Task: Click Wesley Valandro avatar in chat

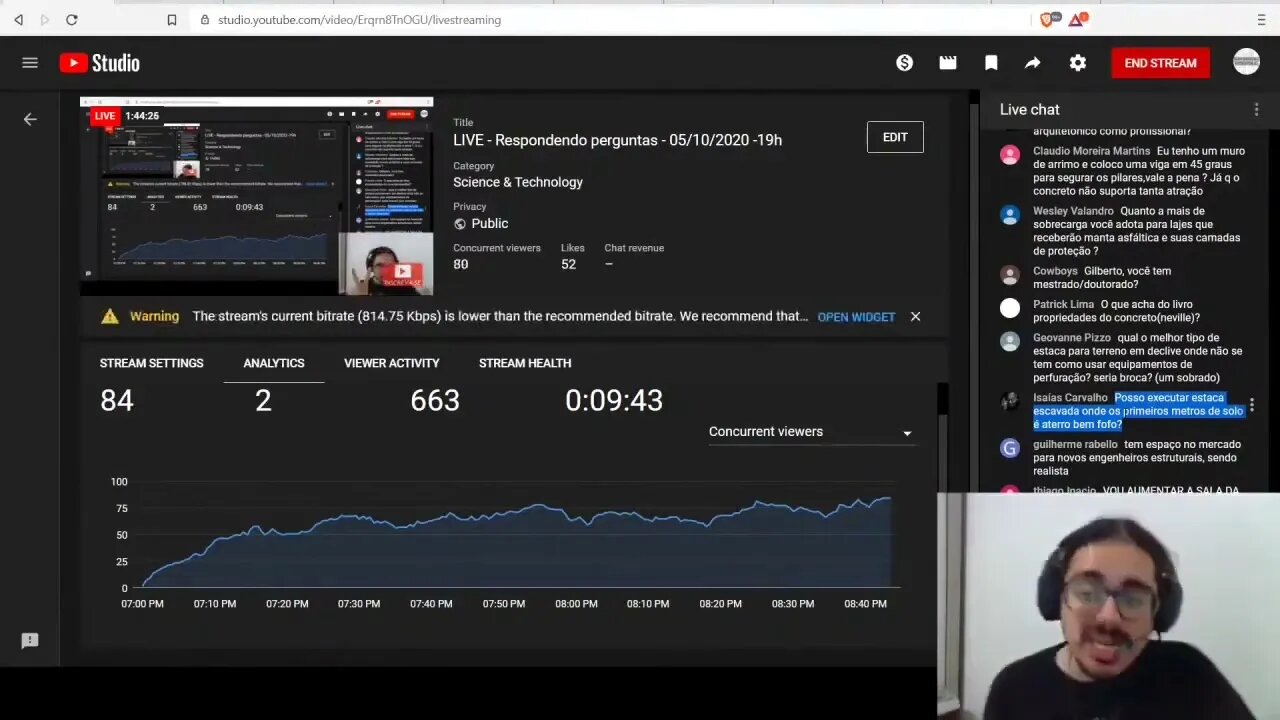Action: click(x=1010, y=215)
